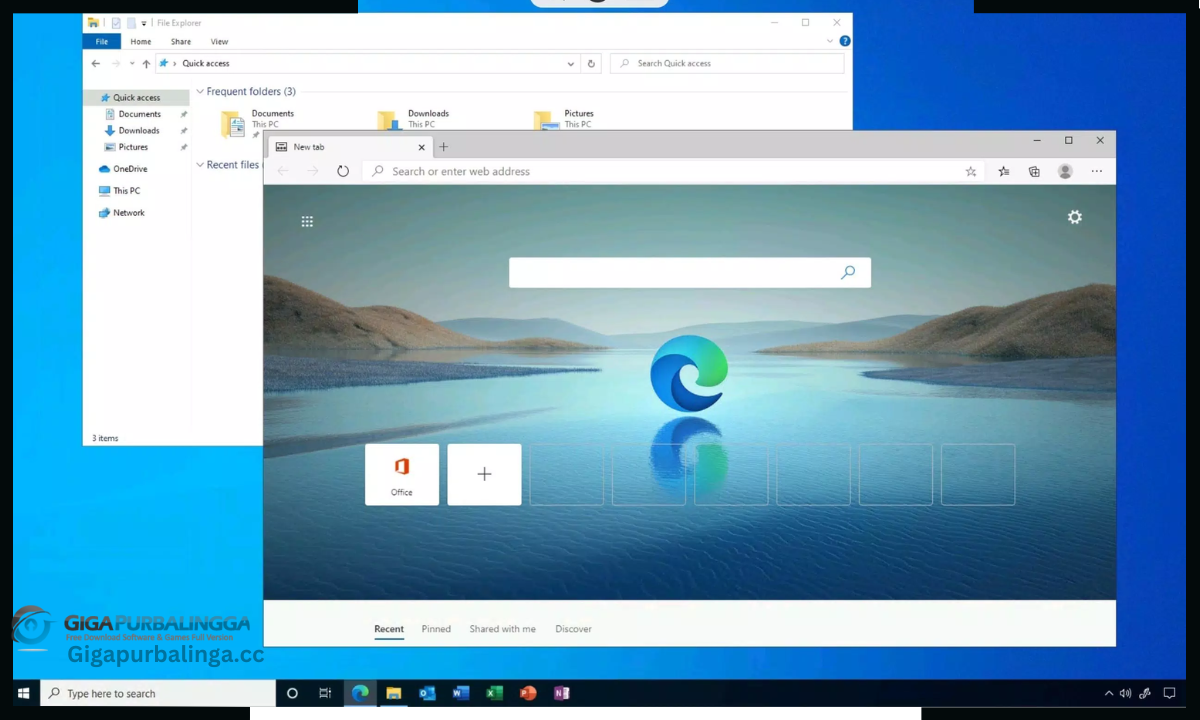1200x720 pixels.
Task: Launch Word from the taskbar
Action: 461,693
